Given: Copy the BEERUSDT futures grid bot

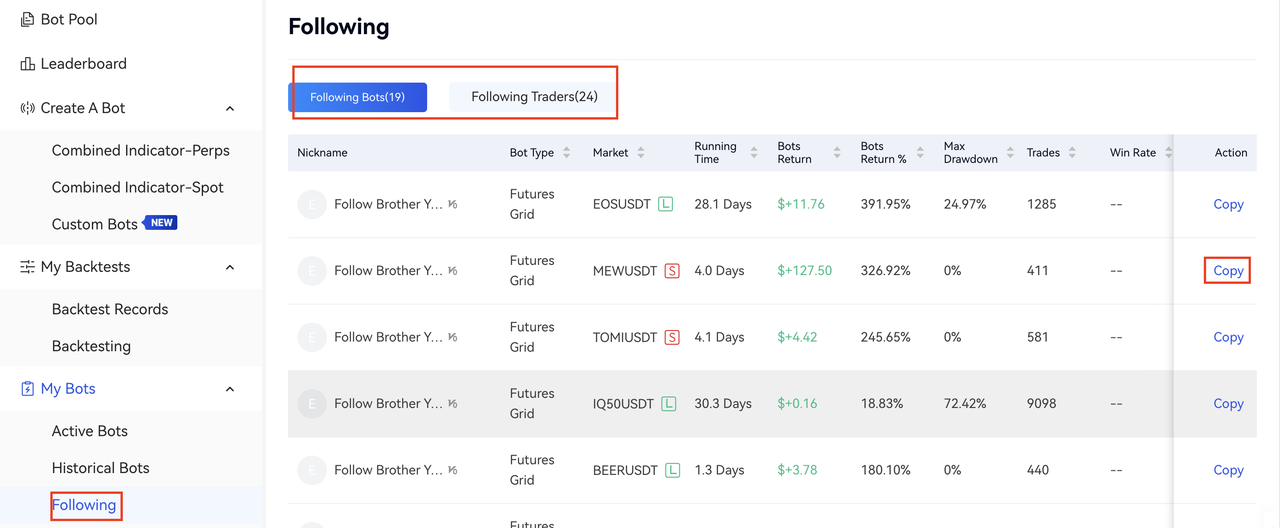Looking at the screenshot, I should [1228, 470].
